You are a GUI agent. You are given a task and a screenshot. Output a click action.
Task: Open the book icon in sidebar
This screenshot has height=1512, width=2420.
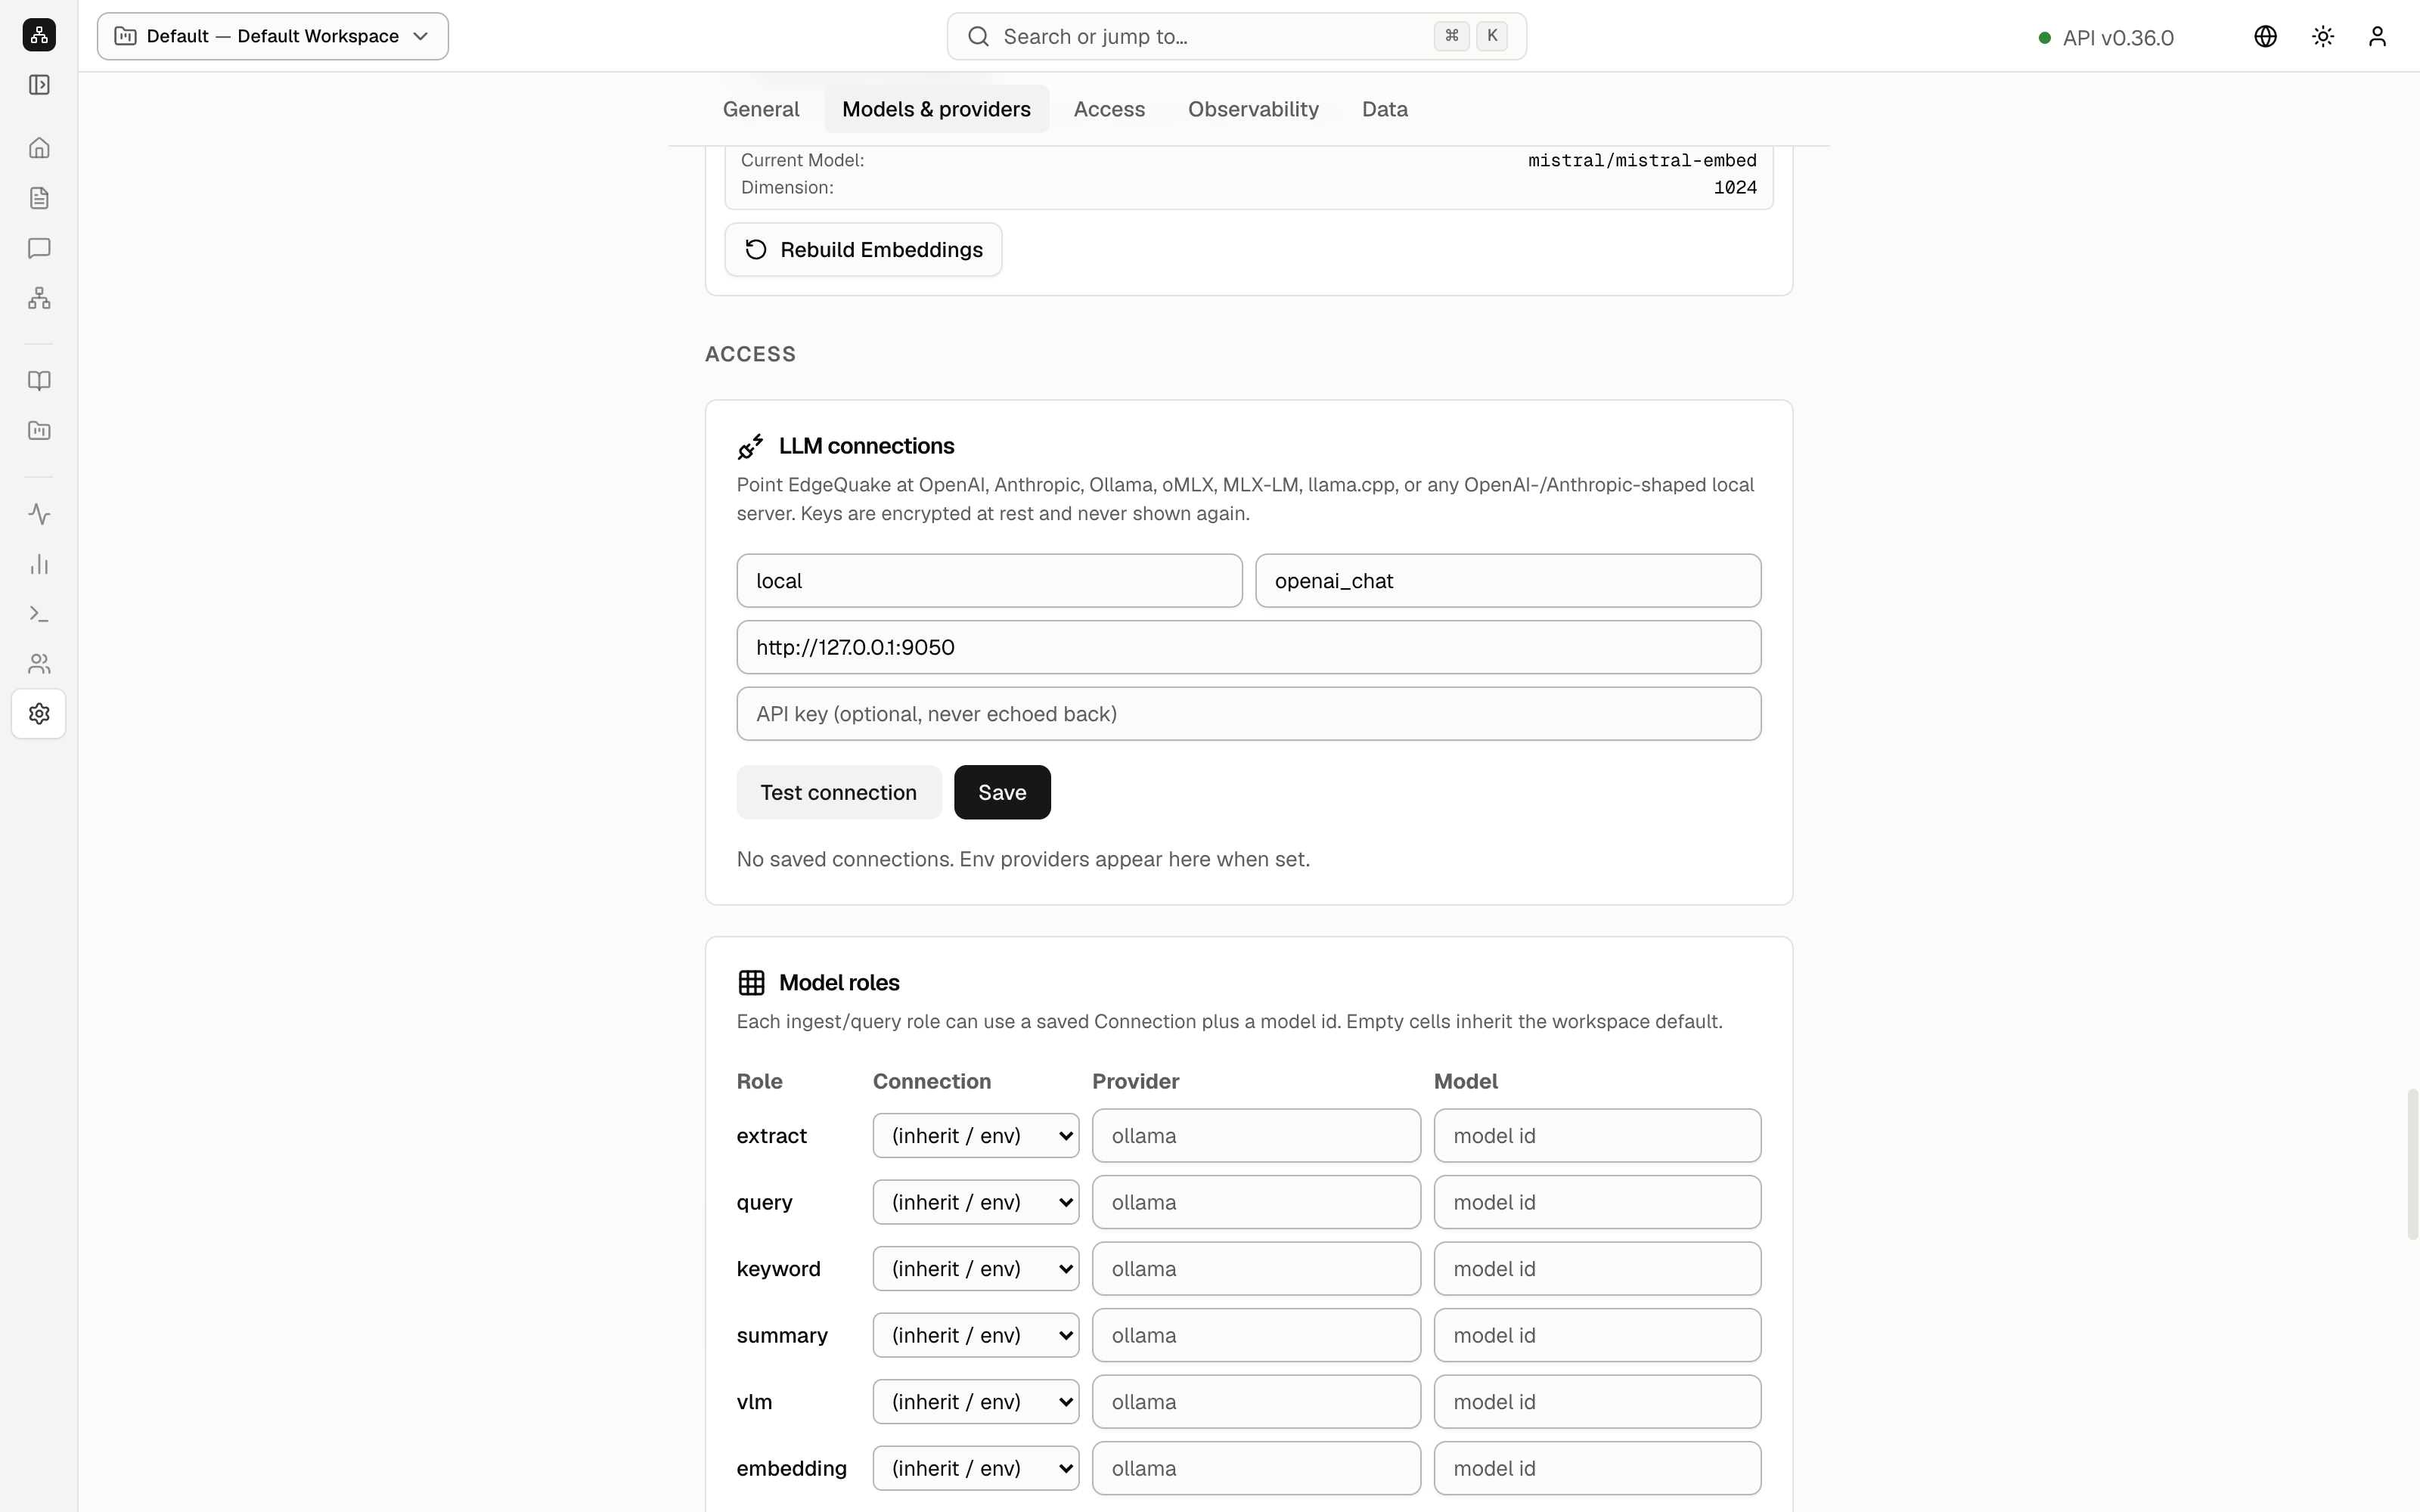[x=39, y=381]
